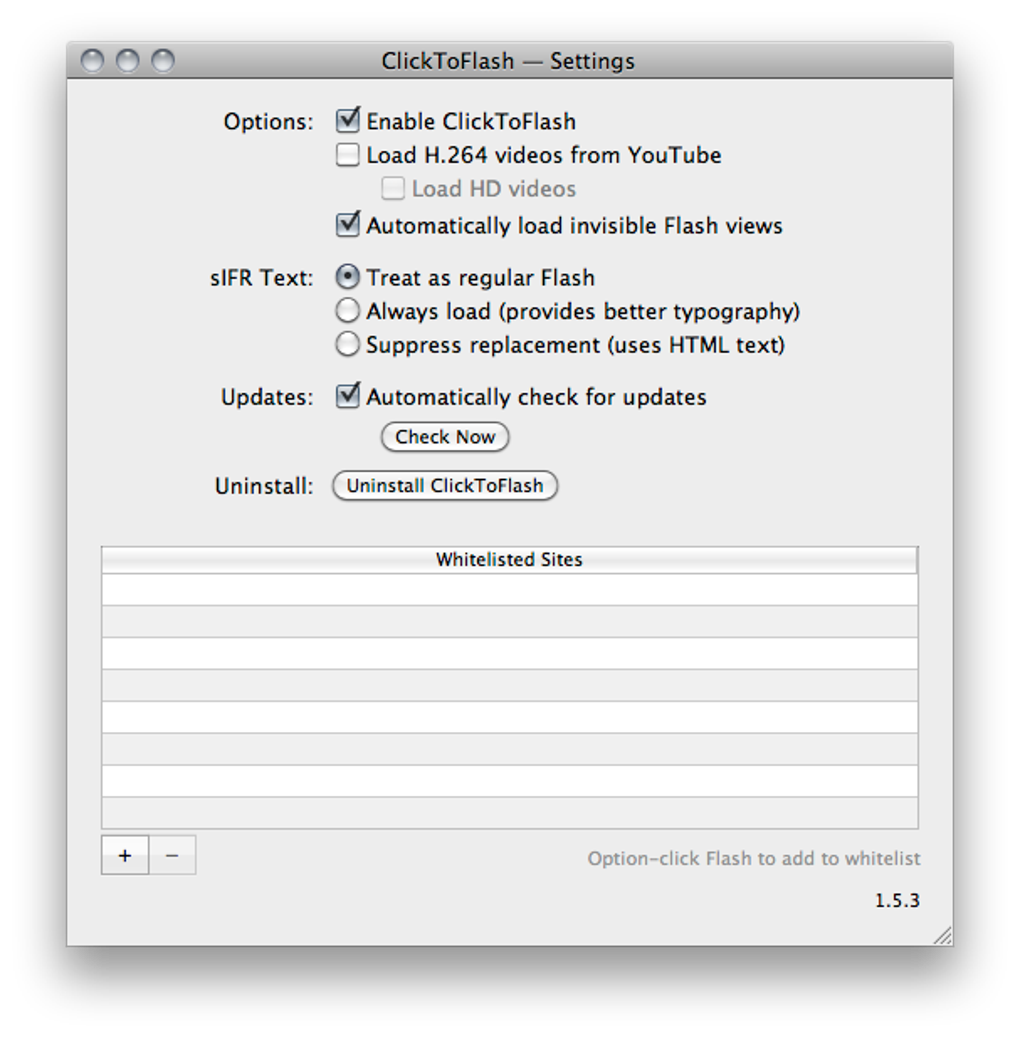Click the ClickToFlash — Settings title

(x=508, y=61)
